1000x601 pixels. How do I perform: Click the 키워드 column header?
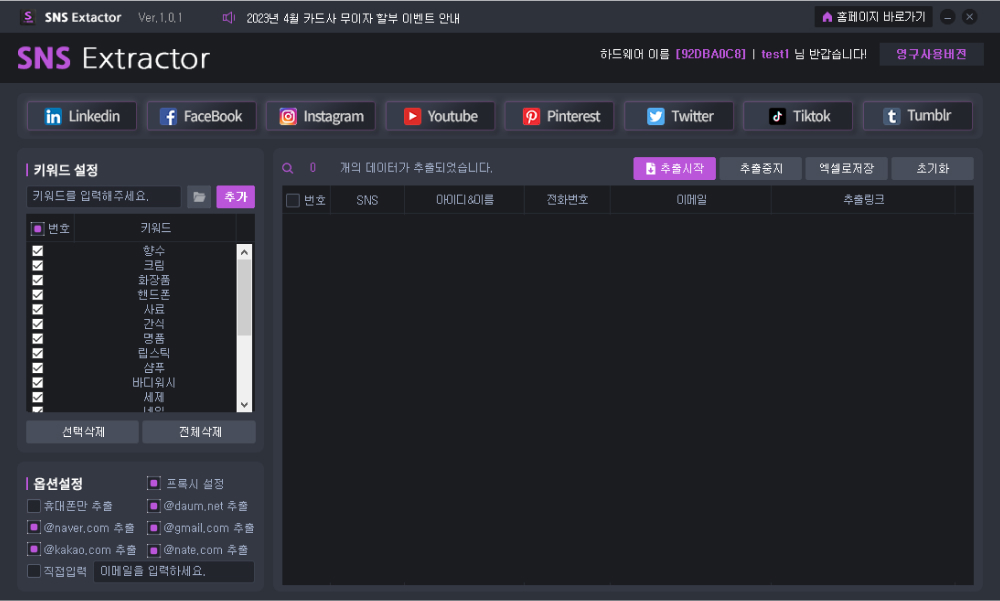tap(155, 228)
